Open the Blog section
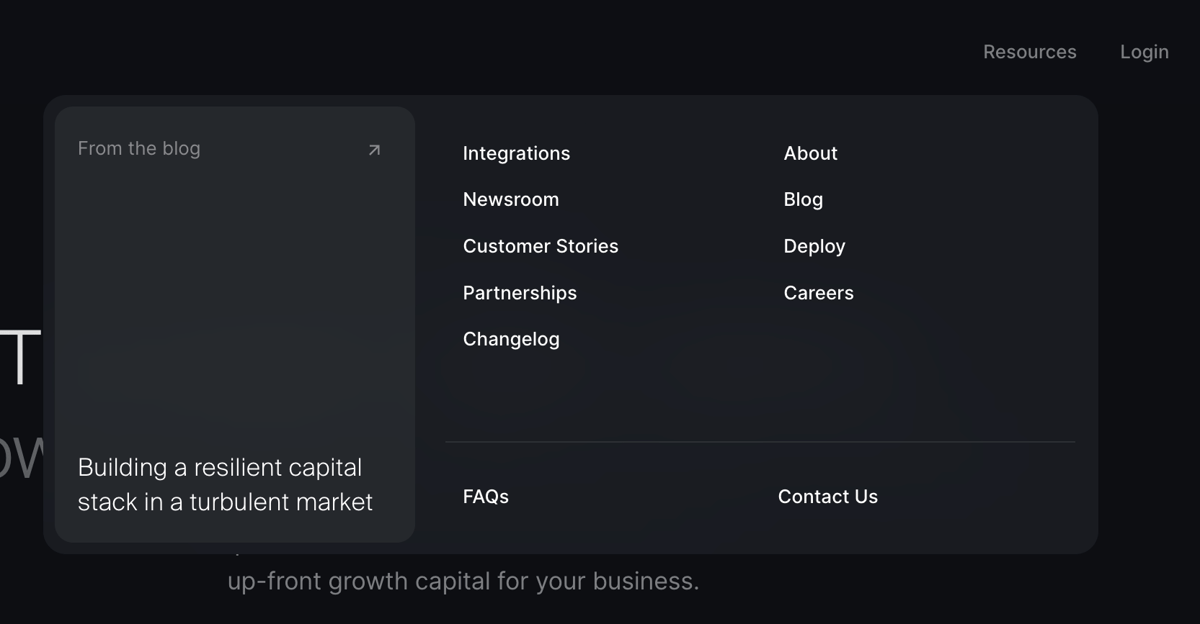Screen dimensions: 1200x624 pos(803,199)
